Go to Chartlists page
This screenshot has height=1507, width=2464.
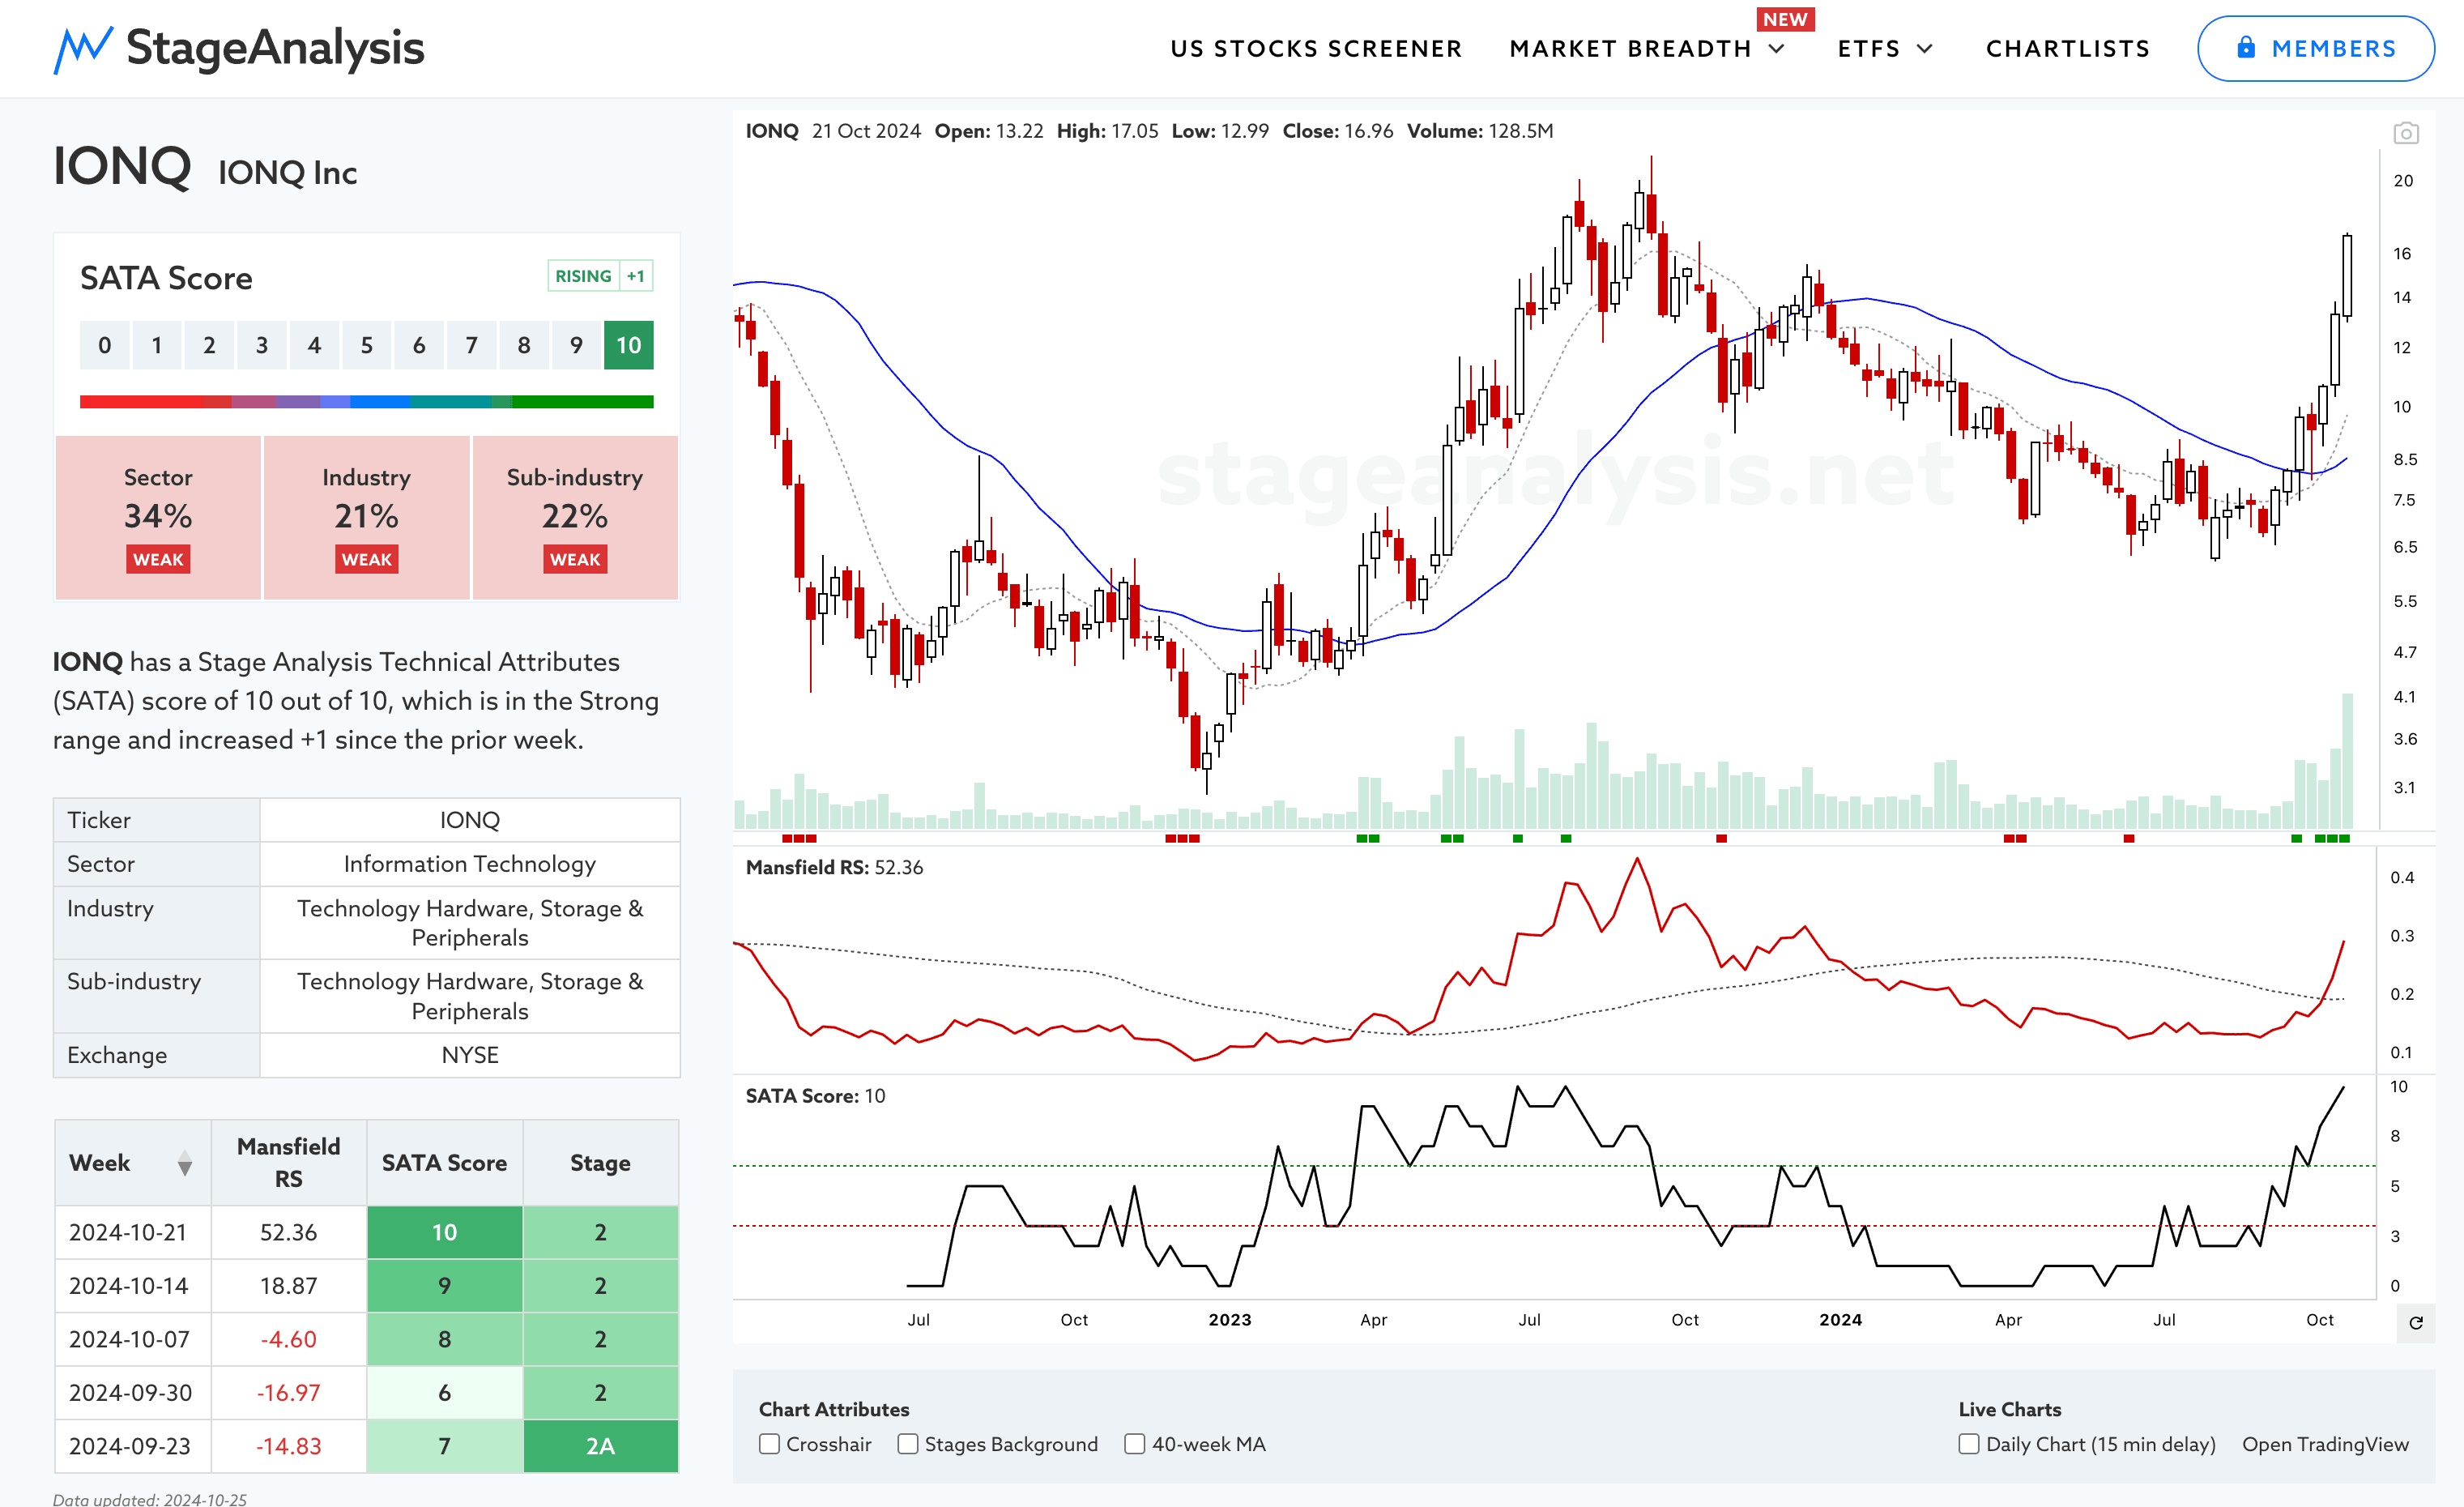pyautogui.click(x=2068, y=48)
